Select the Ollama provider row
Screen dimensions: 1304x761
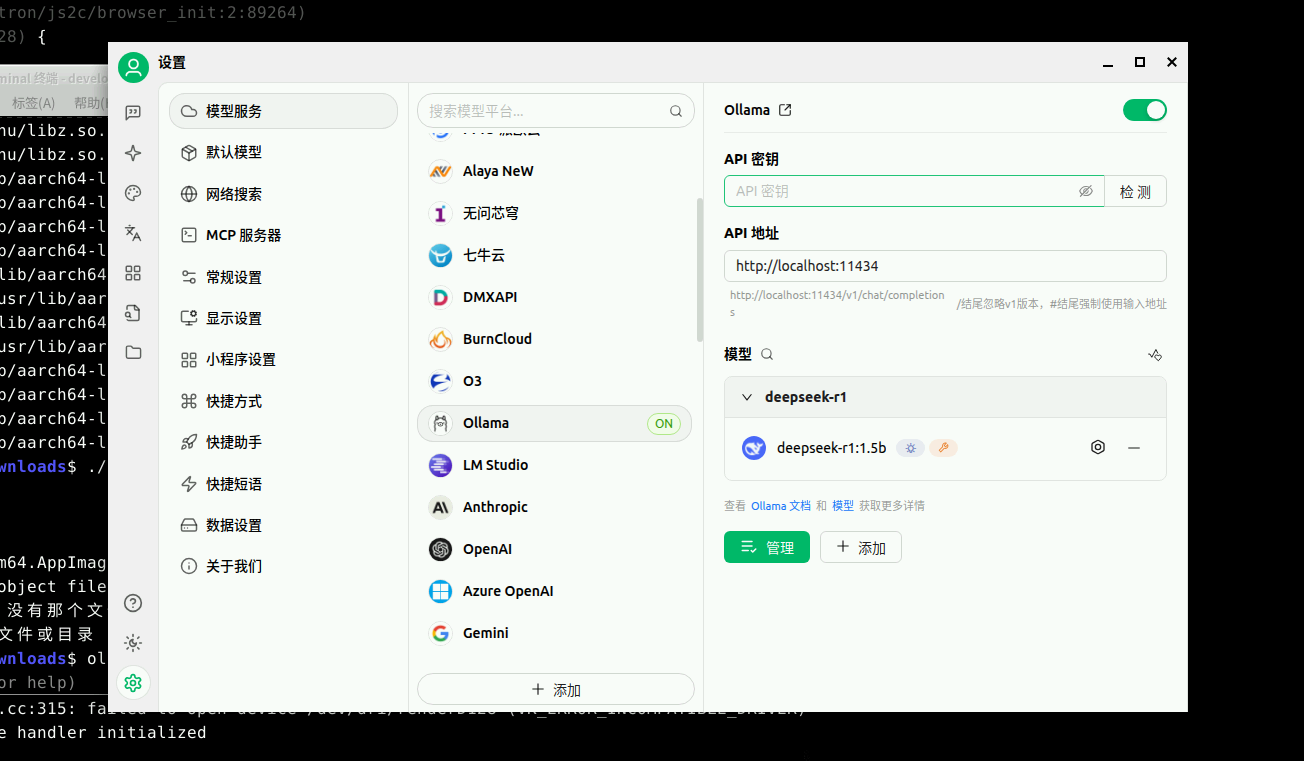(x=554, y=423)
